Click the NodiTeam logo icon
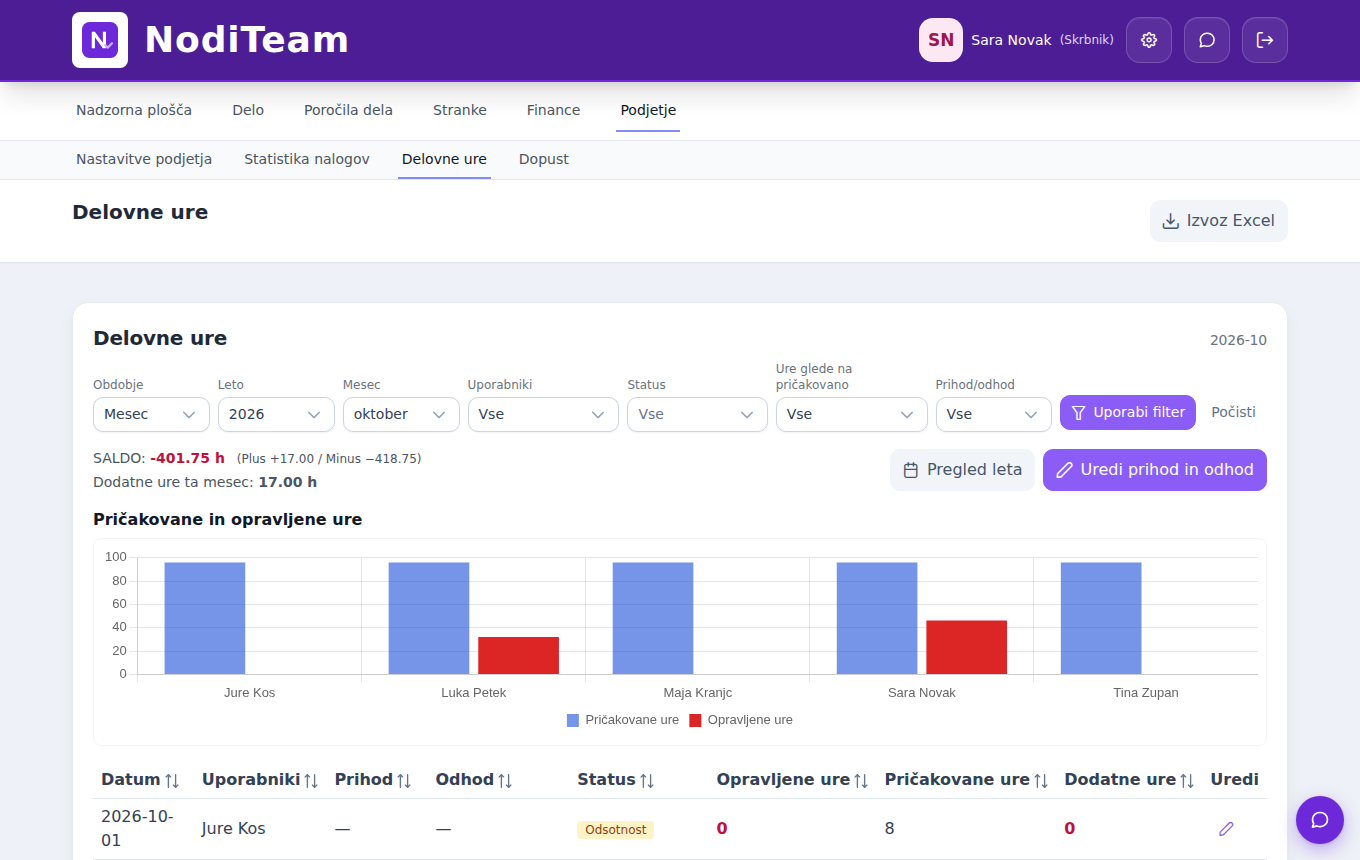The width and height of the screenshot is (1360, 860). pyautogui.click(x=100, y=40)
